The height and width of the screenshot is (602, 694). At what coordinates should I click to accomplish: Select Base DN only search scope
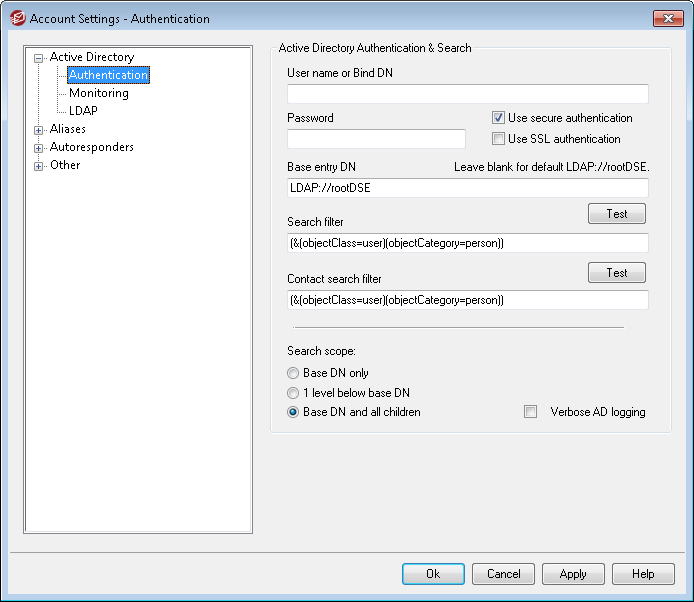coord(293,373)
